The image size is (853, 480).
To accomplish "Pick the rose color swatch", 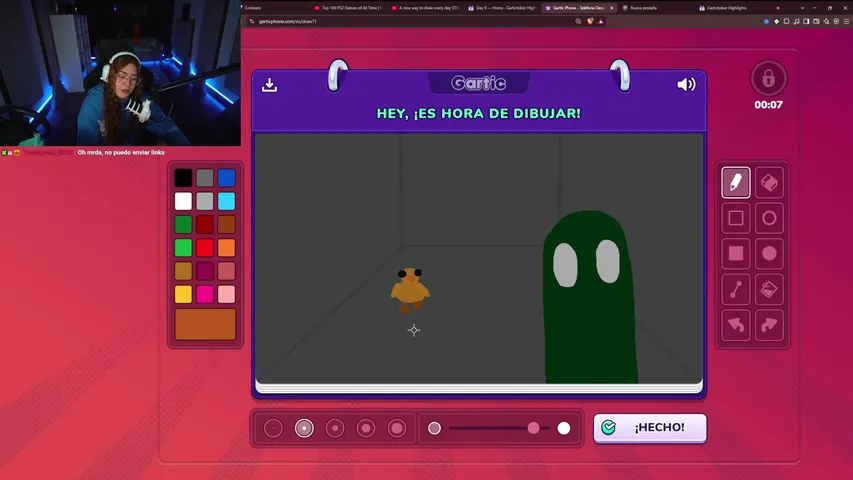I will 226,271.
